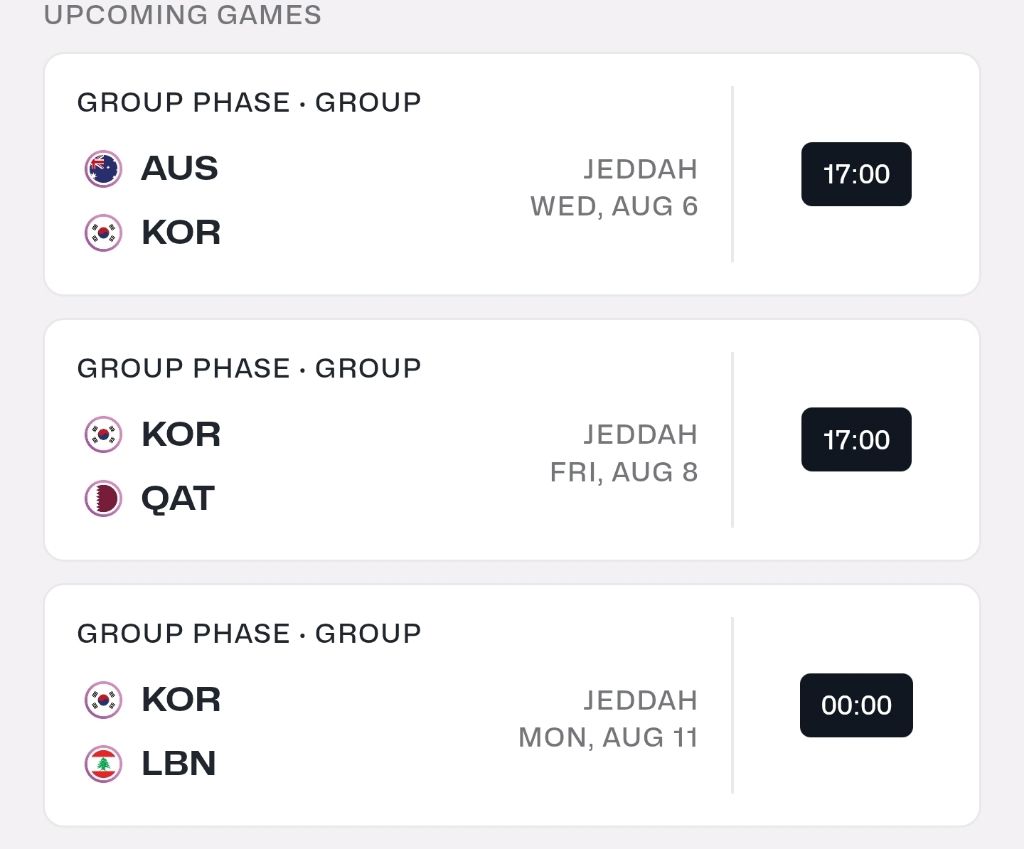Click the WED, AUG 6 date text
The width and height of the screenshot is (1024, 849).
(614, 207)
